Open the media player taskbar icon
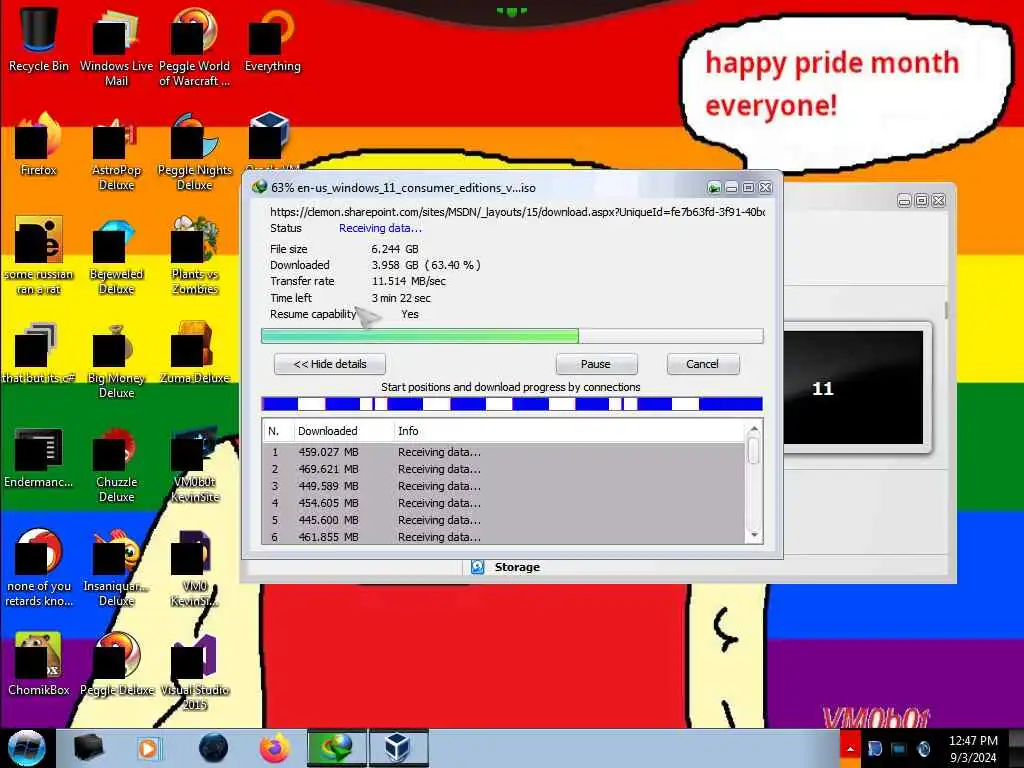The image size is (1024, 768). coord(148,748)
